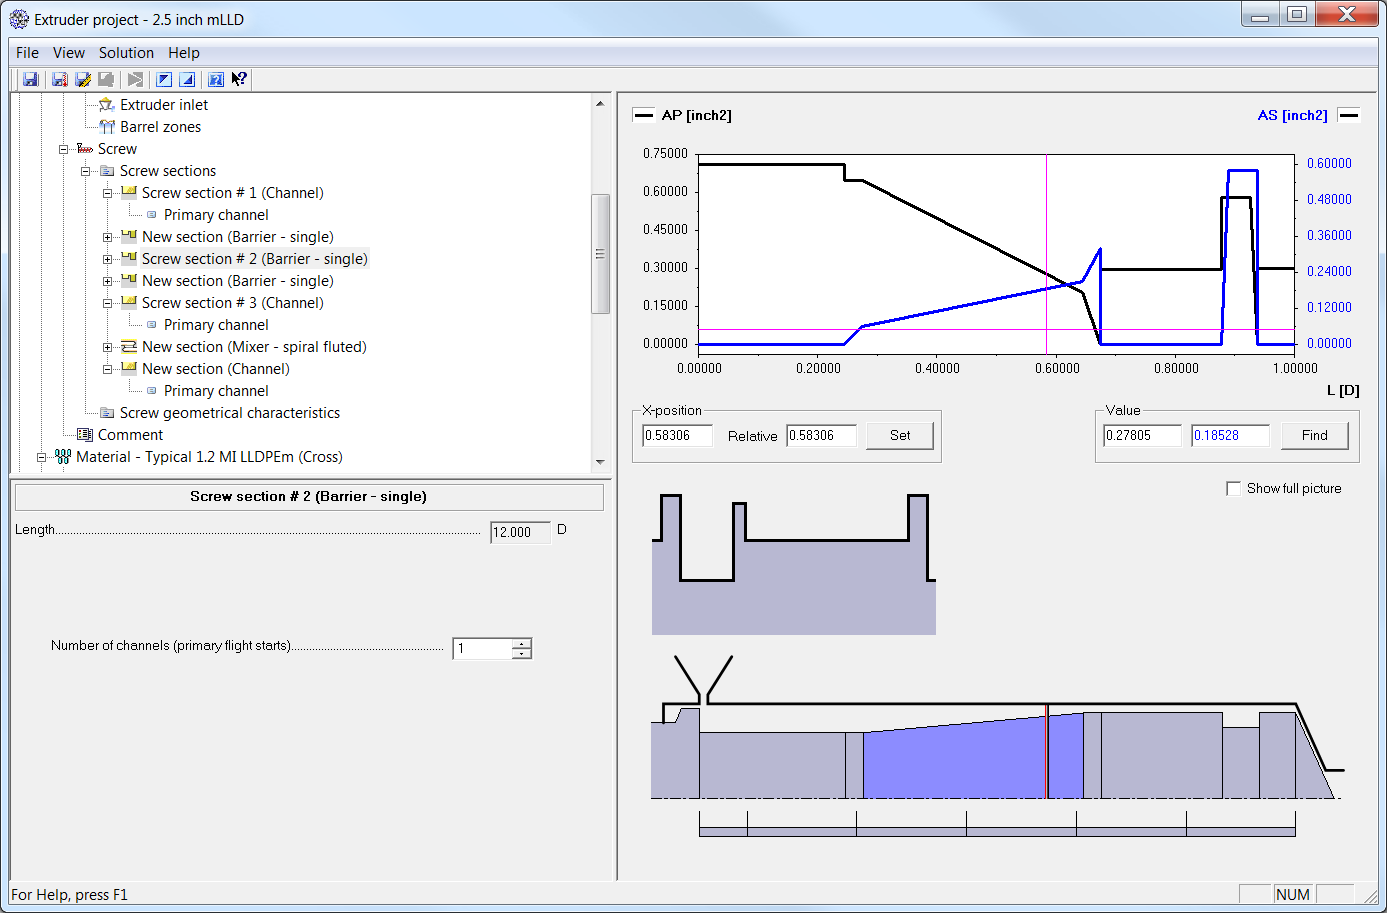The width and height of the screenshot is (1387, 913).
Task: Collapse New section (Channel) node
Action: pos(107,369)
